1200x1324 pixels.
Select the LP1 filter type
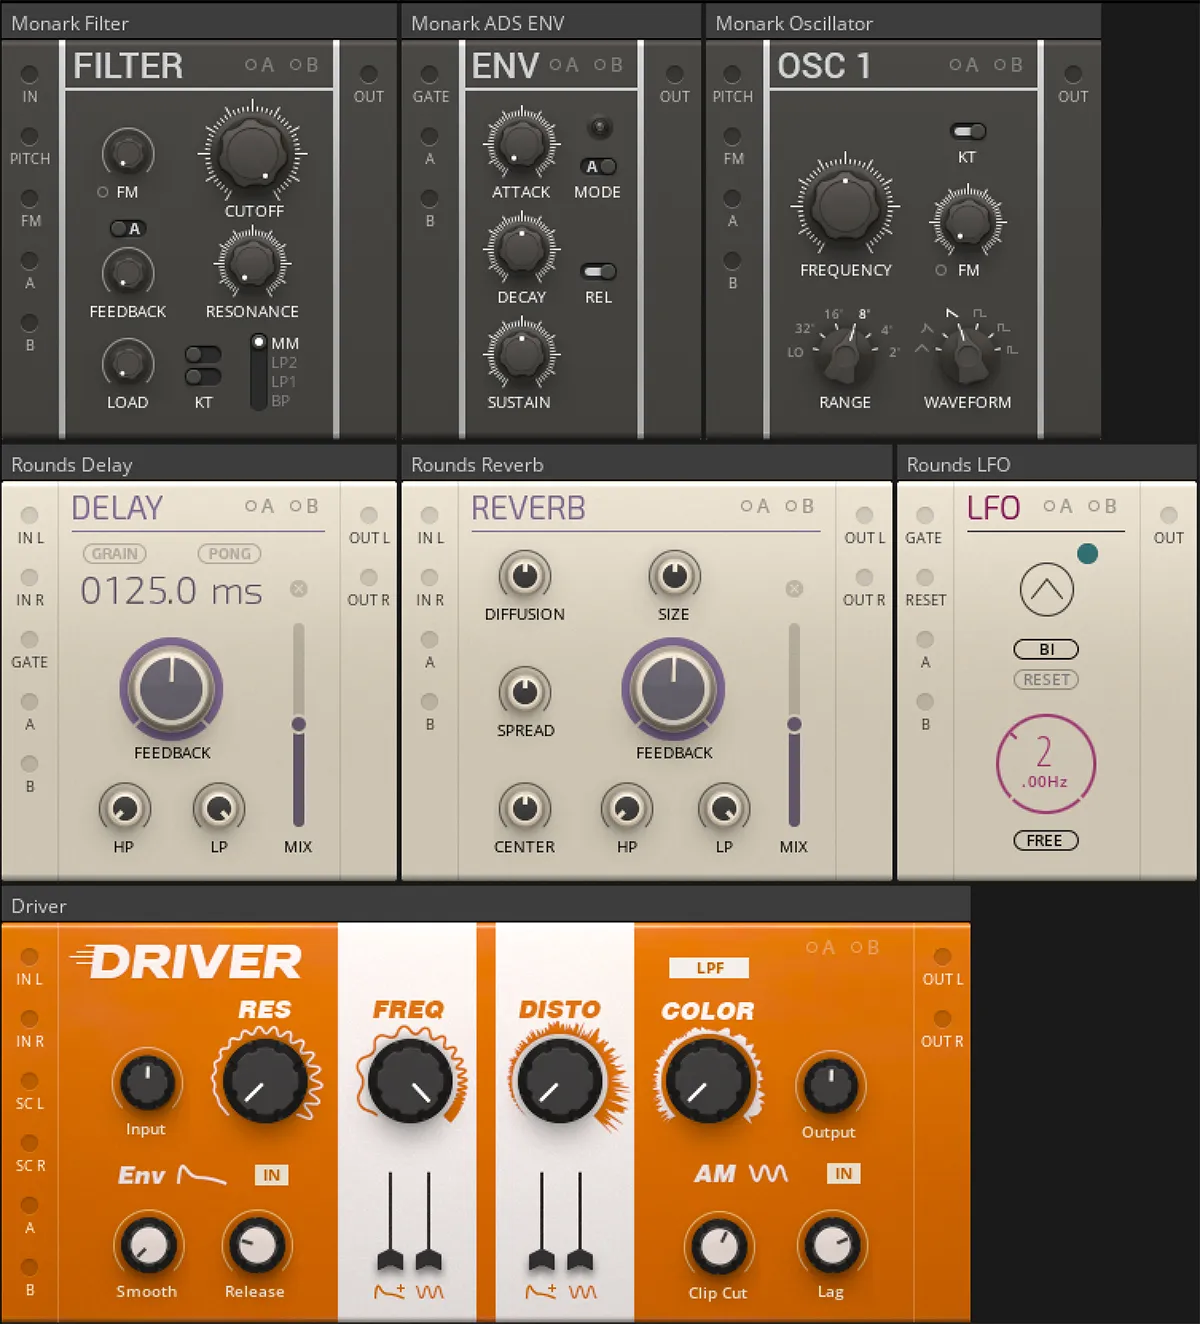tap(283, 381)
